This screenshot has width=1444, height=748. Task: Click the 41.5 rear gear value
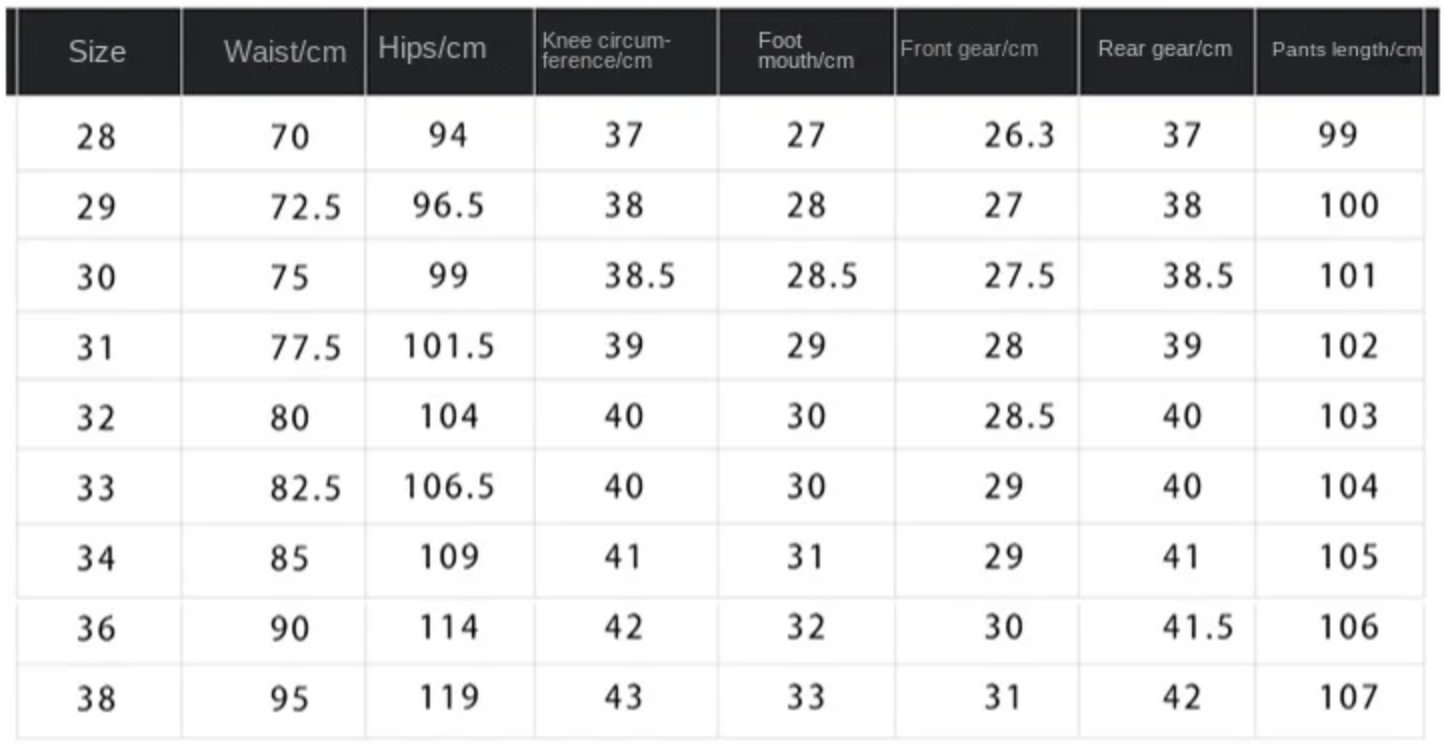[1197, 627]
